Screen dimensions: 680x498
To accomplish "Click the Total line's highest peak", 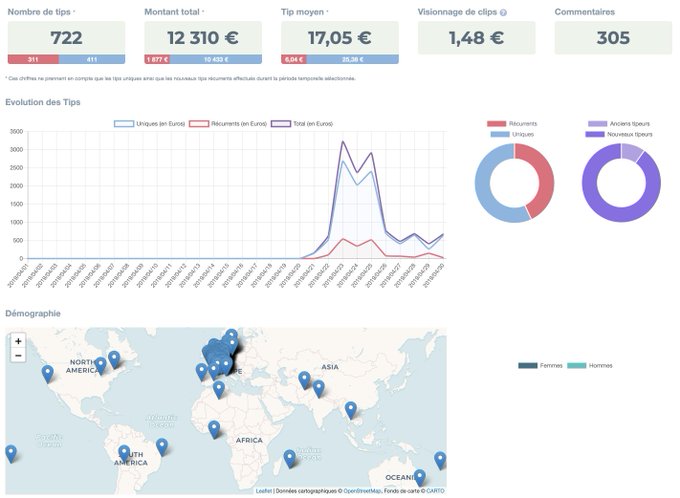I will pyautogui.click(x=343, y=141).
